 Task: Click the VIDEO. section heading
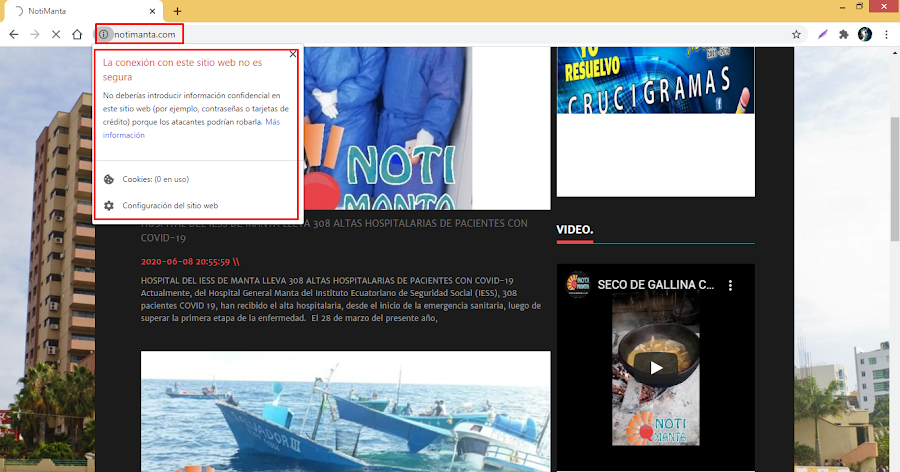click(575, 230)
